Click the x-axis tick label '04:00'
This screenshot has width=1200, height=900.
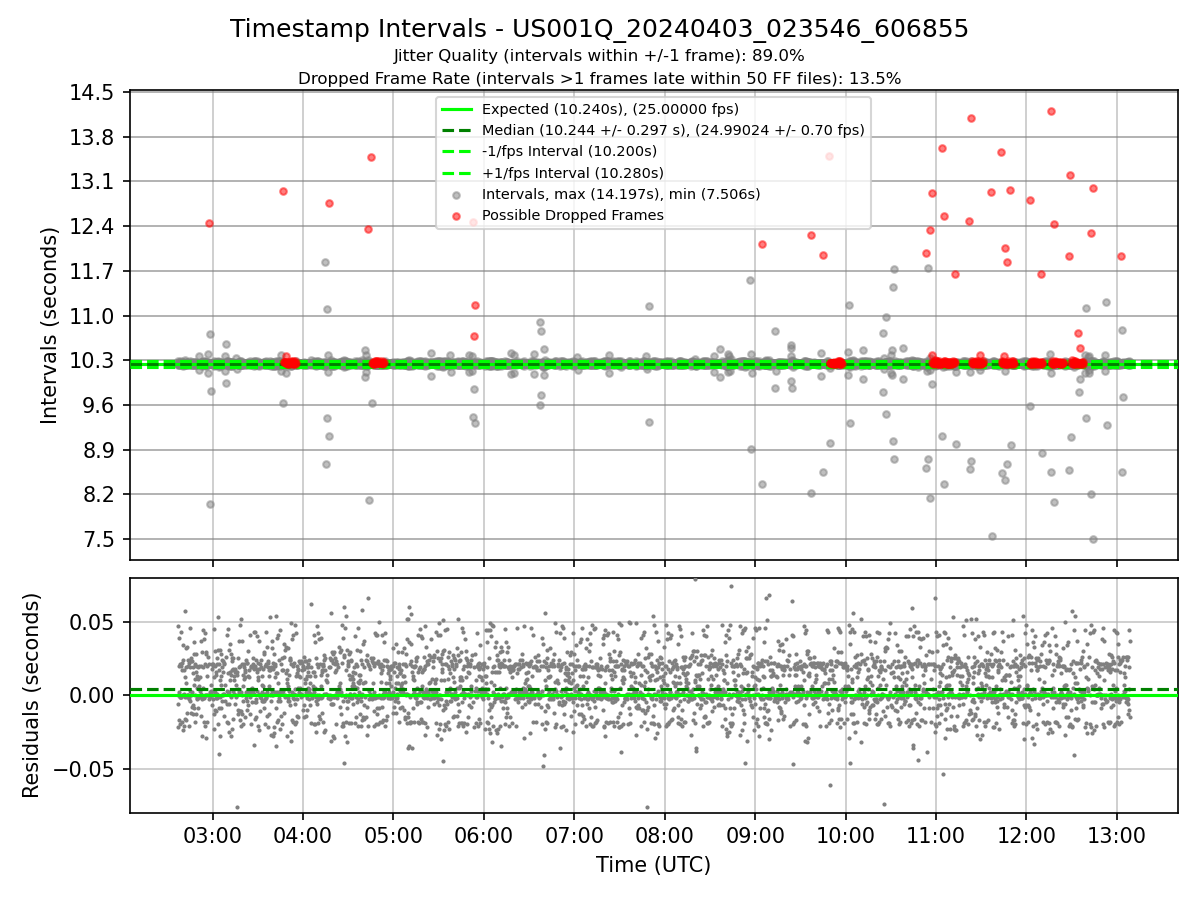coord(302,836)
